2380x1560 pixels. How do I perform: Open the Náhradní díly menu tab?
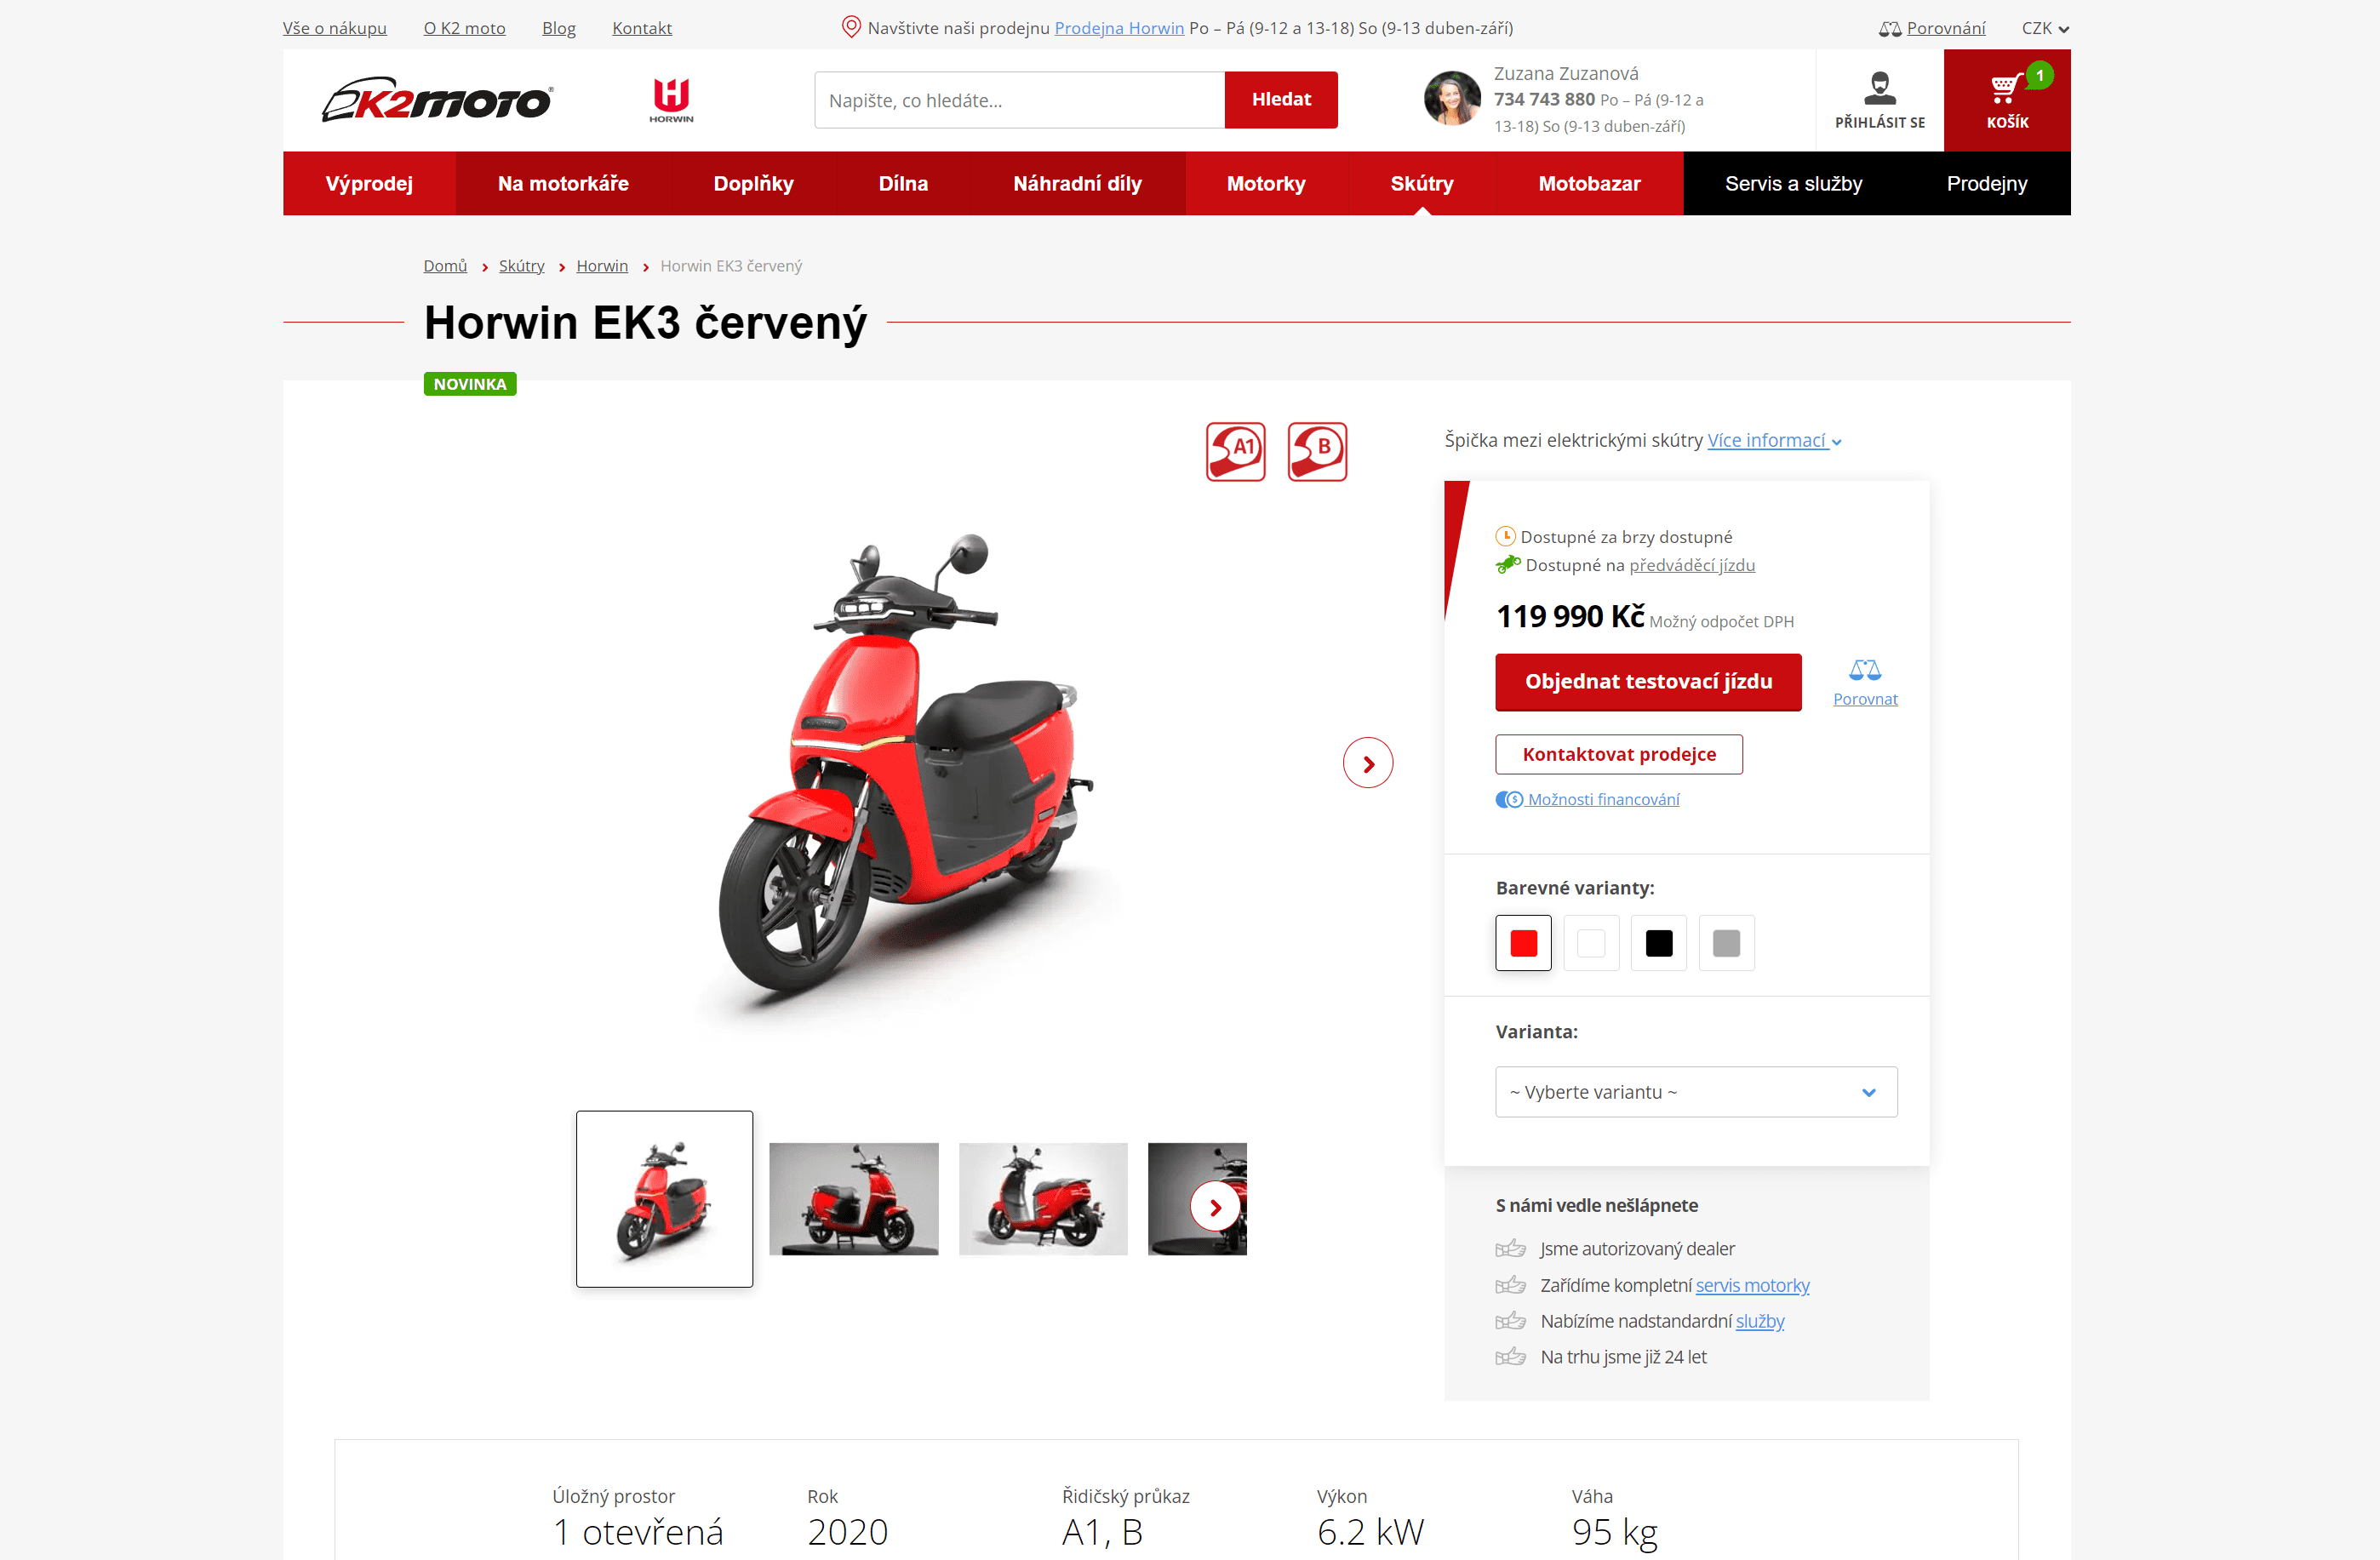[x=1077, y=183]
